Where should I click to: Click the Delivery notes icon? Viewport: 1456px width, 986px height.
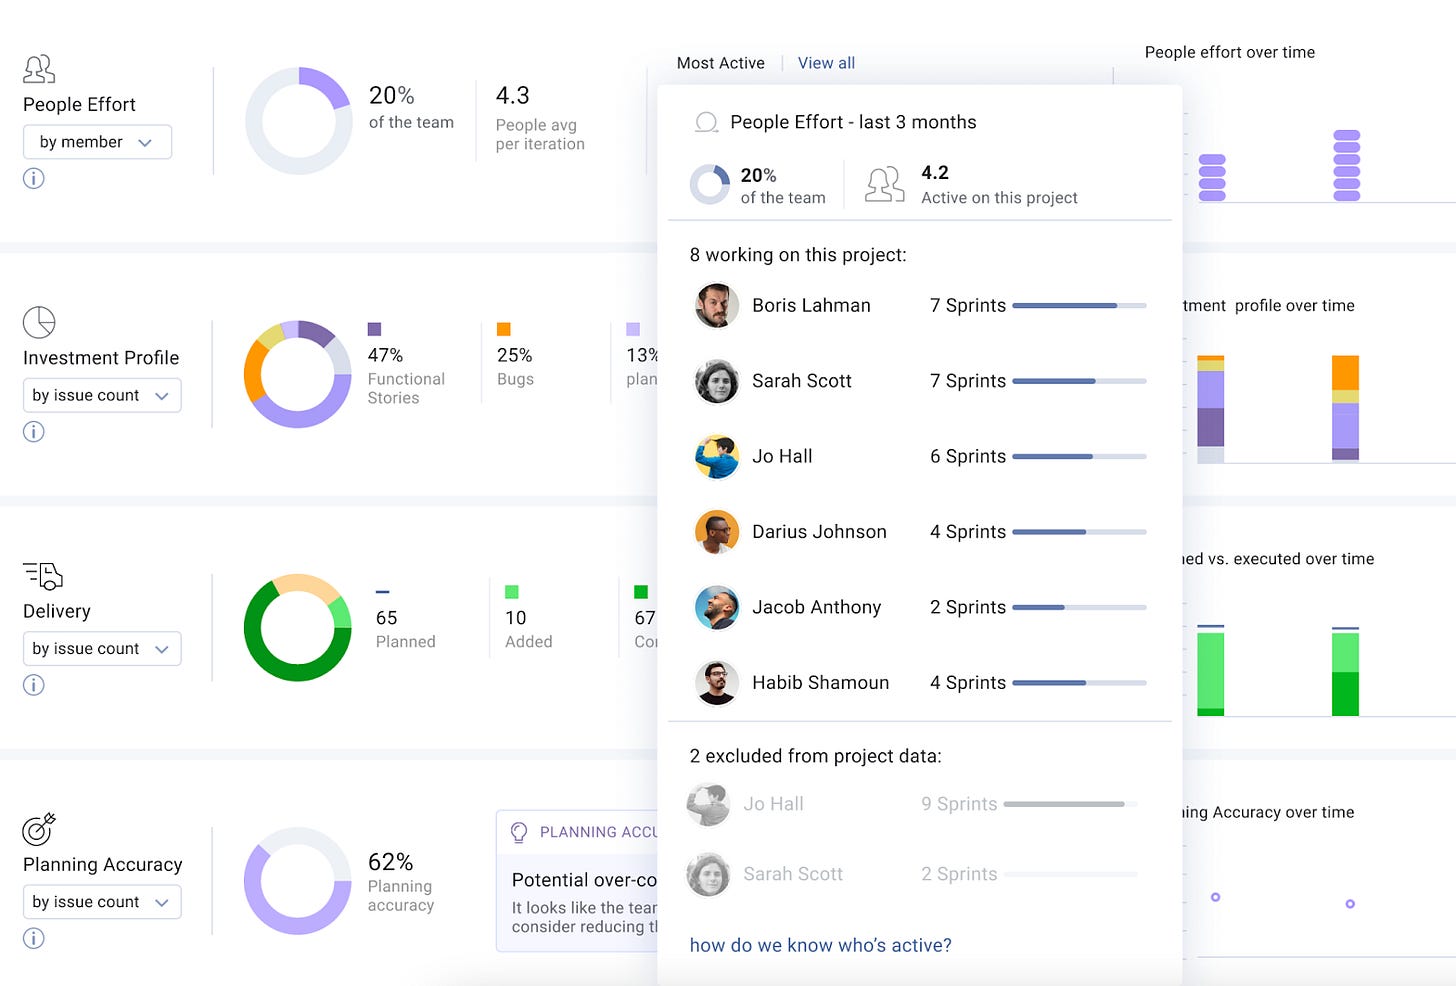[x=42, y=576]
